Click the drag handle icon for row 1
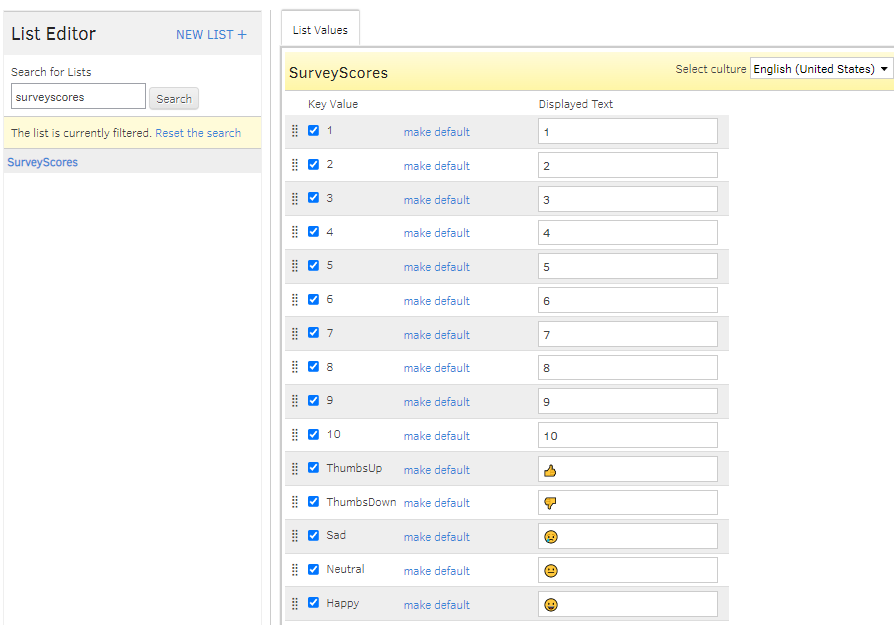 pos(294,131)
